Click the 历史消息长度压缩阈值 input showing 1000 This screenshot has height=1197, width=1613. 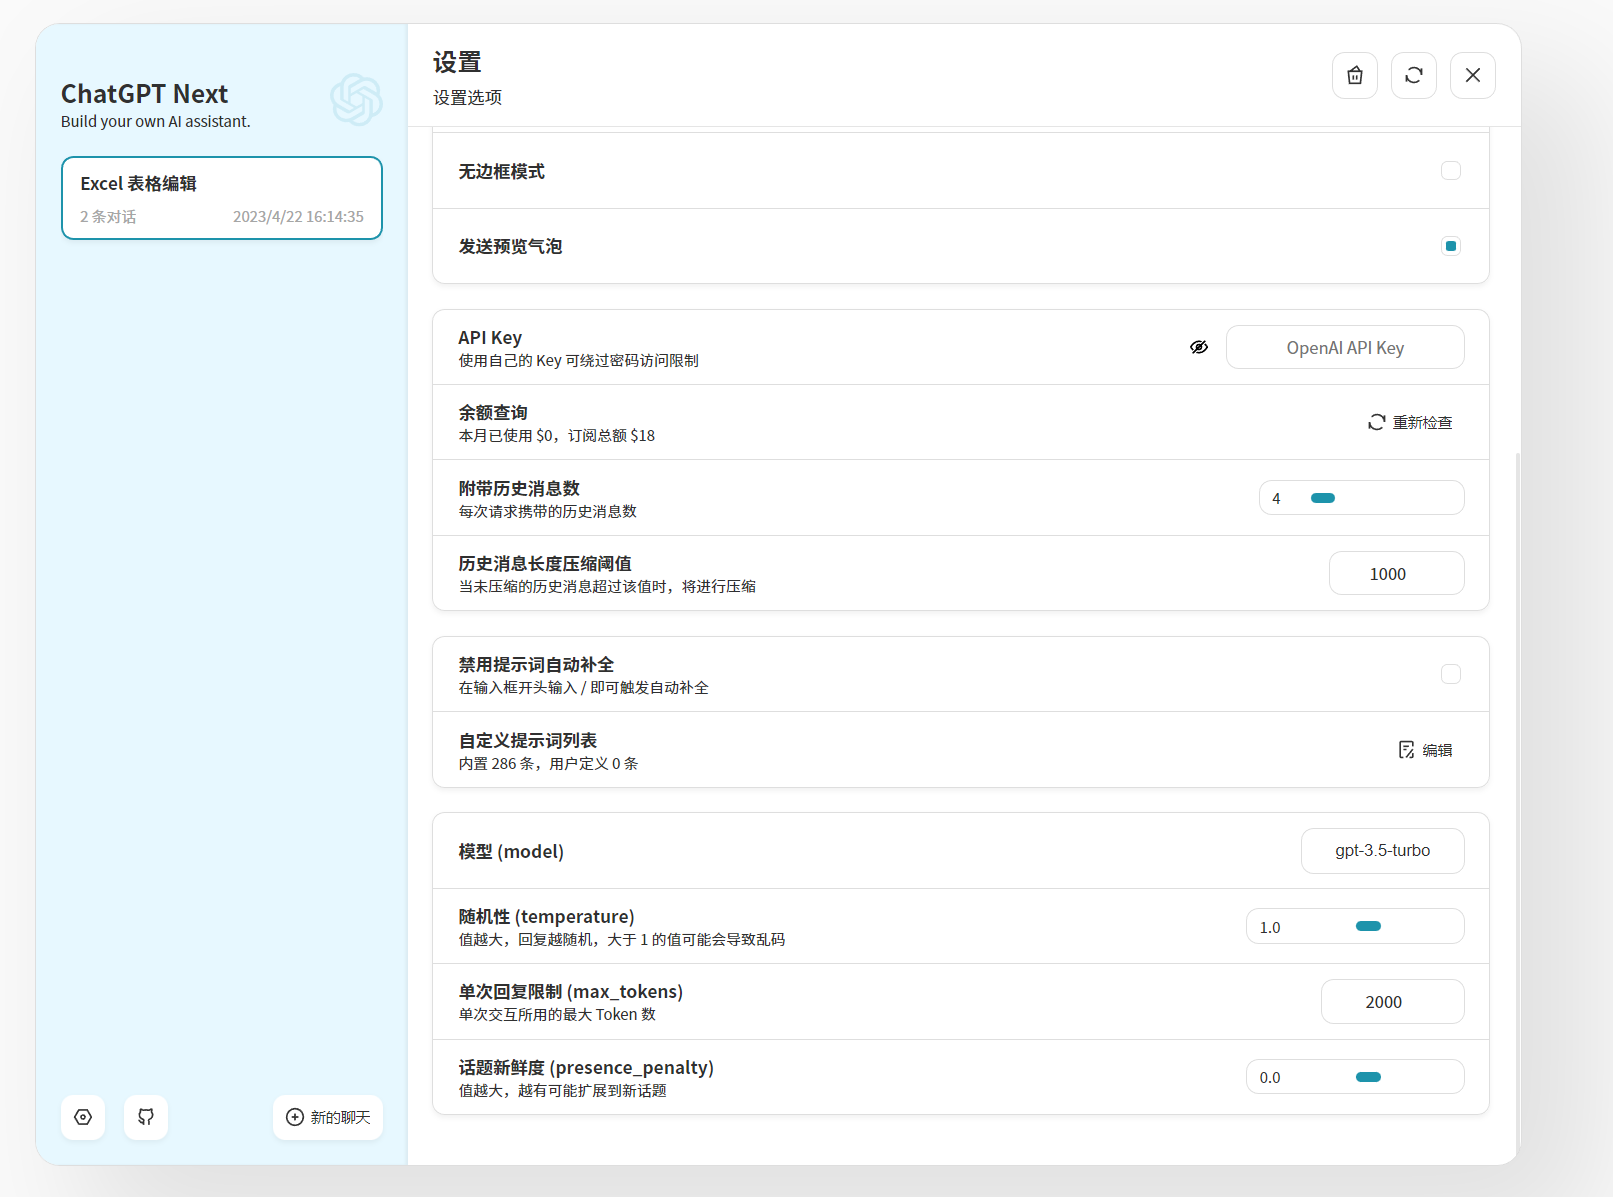coord(1397,573)
